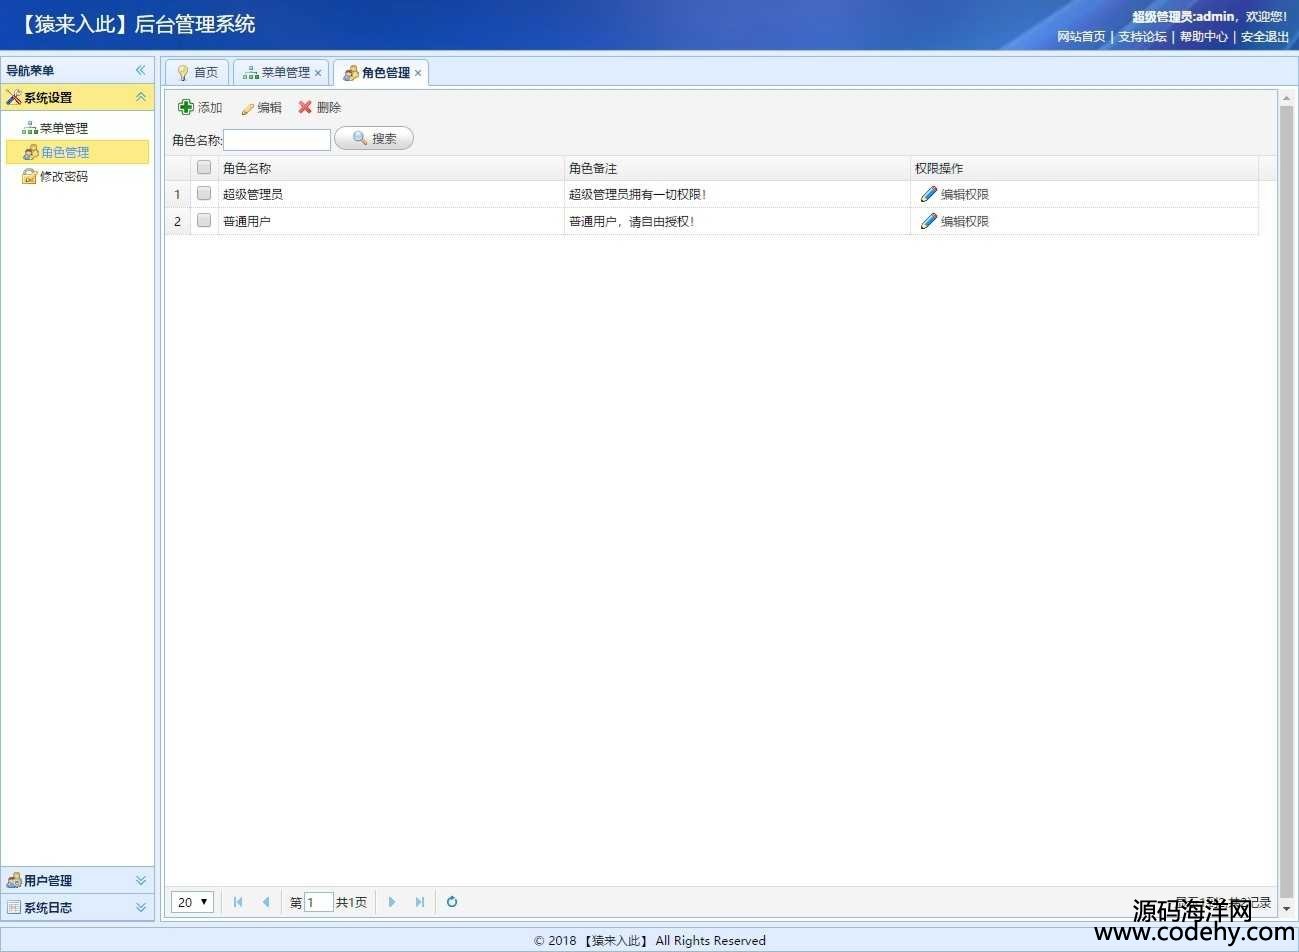Screen dimensions: 1299x952
Task: Switch to the 菜单管理 tab
Action: [x=280, y=73]
